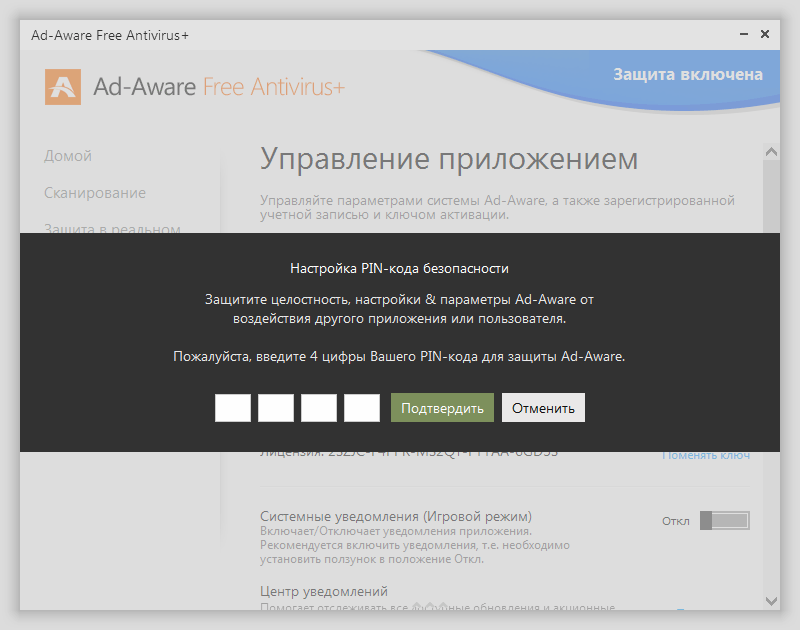The height and width of the screenshot is (630, 800).
Task: Open the Защита в реальном section
Action: 112,228
